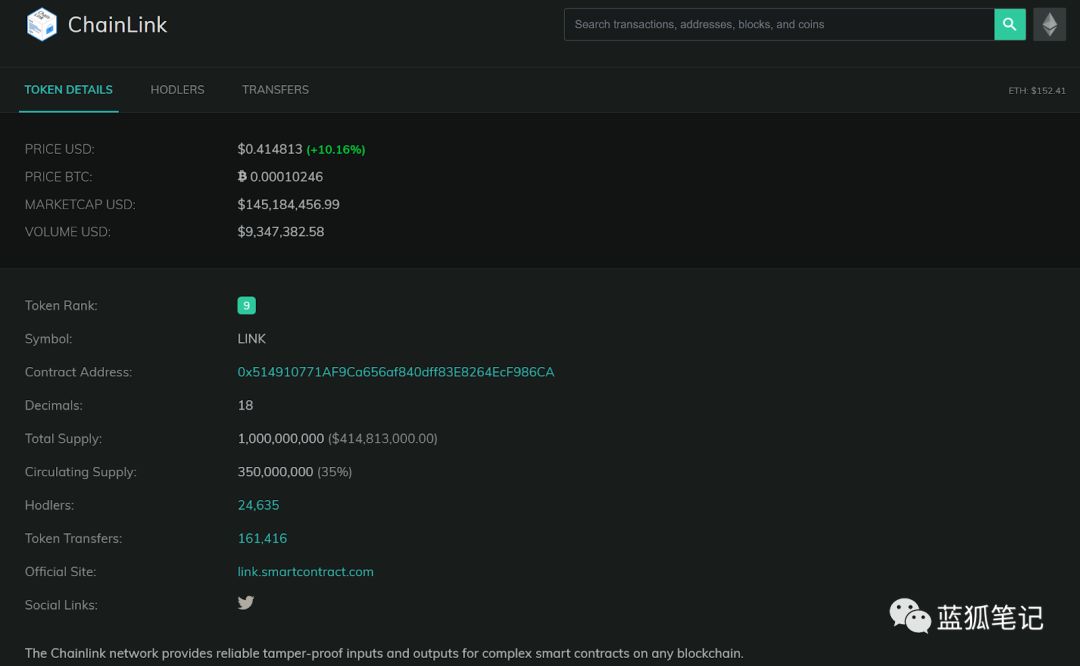The image size is (1080, 666).
Task: Focus the search transactions input field
Action: coord(779,24)
